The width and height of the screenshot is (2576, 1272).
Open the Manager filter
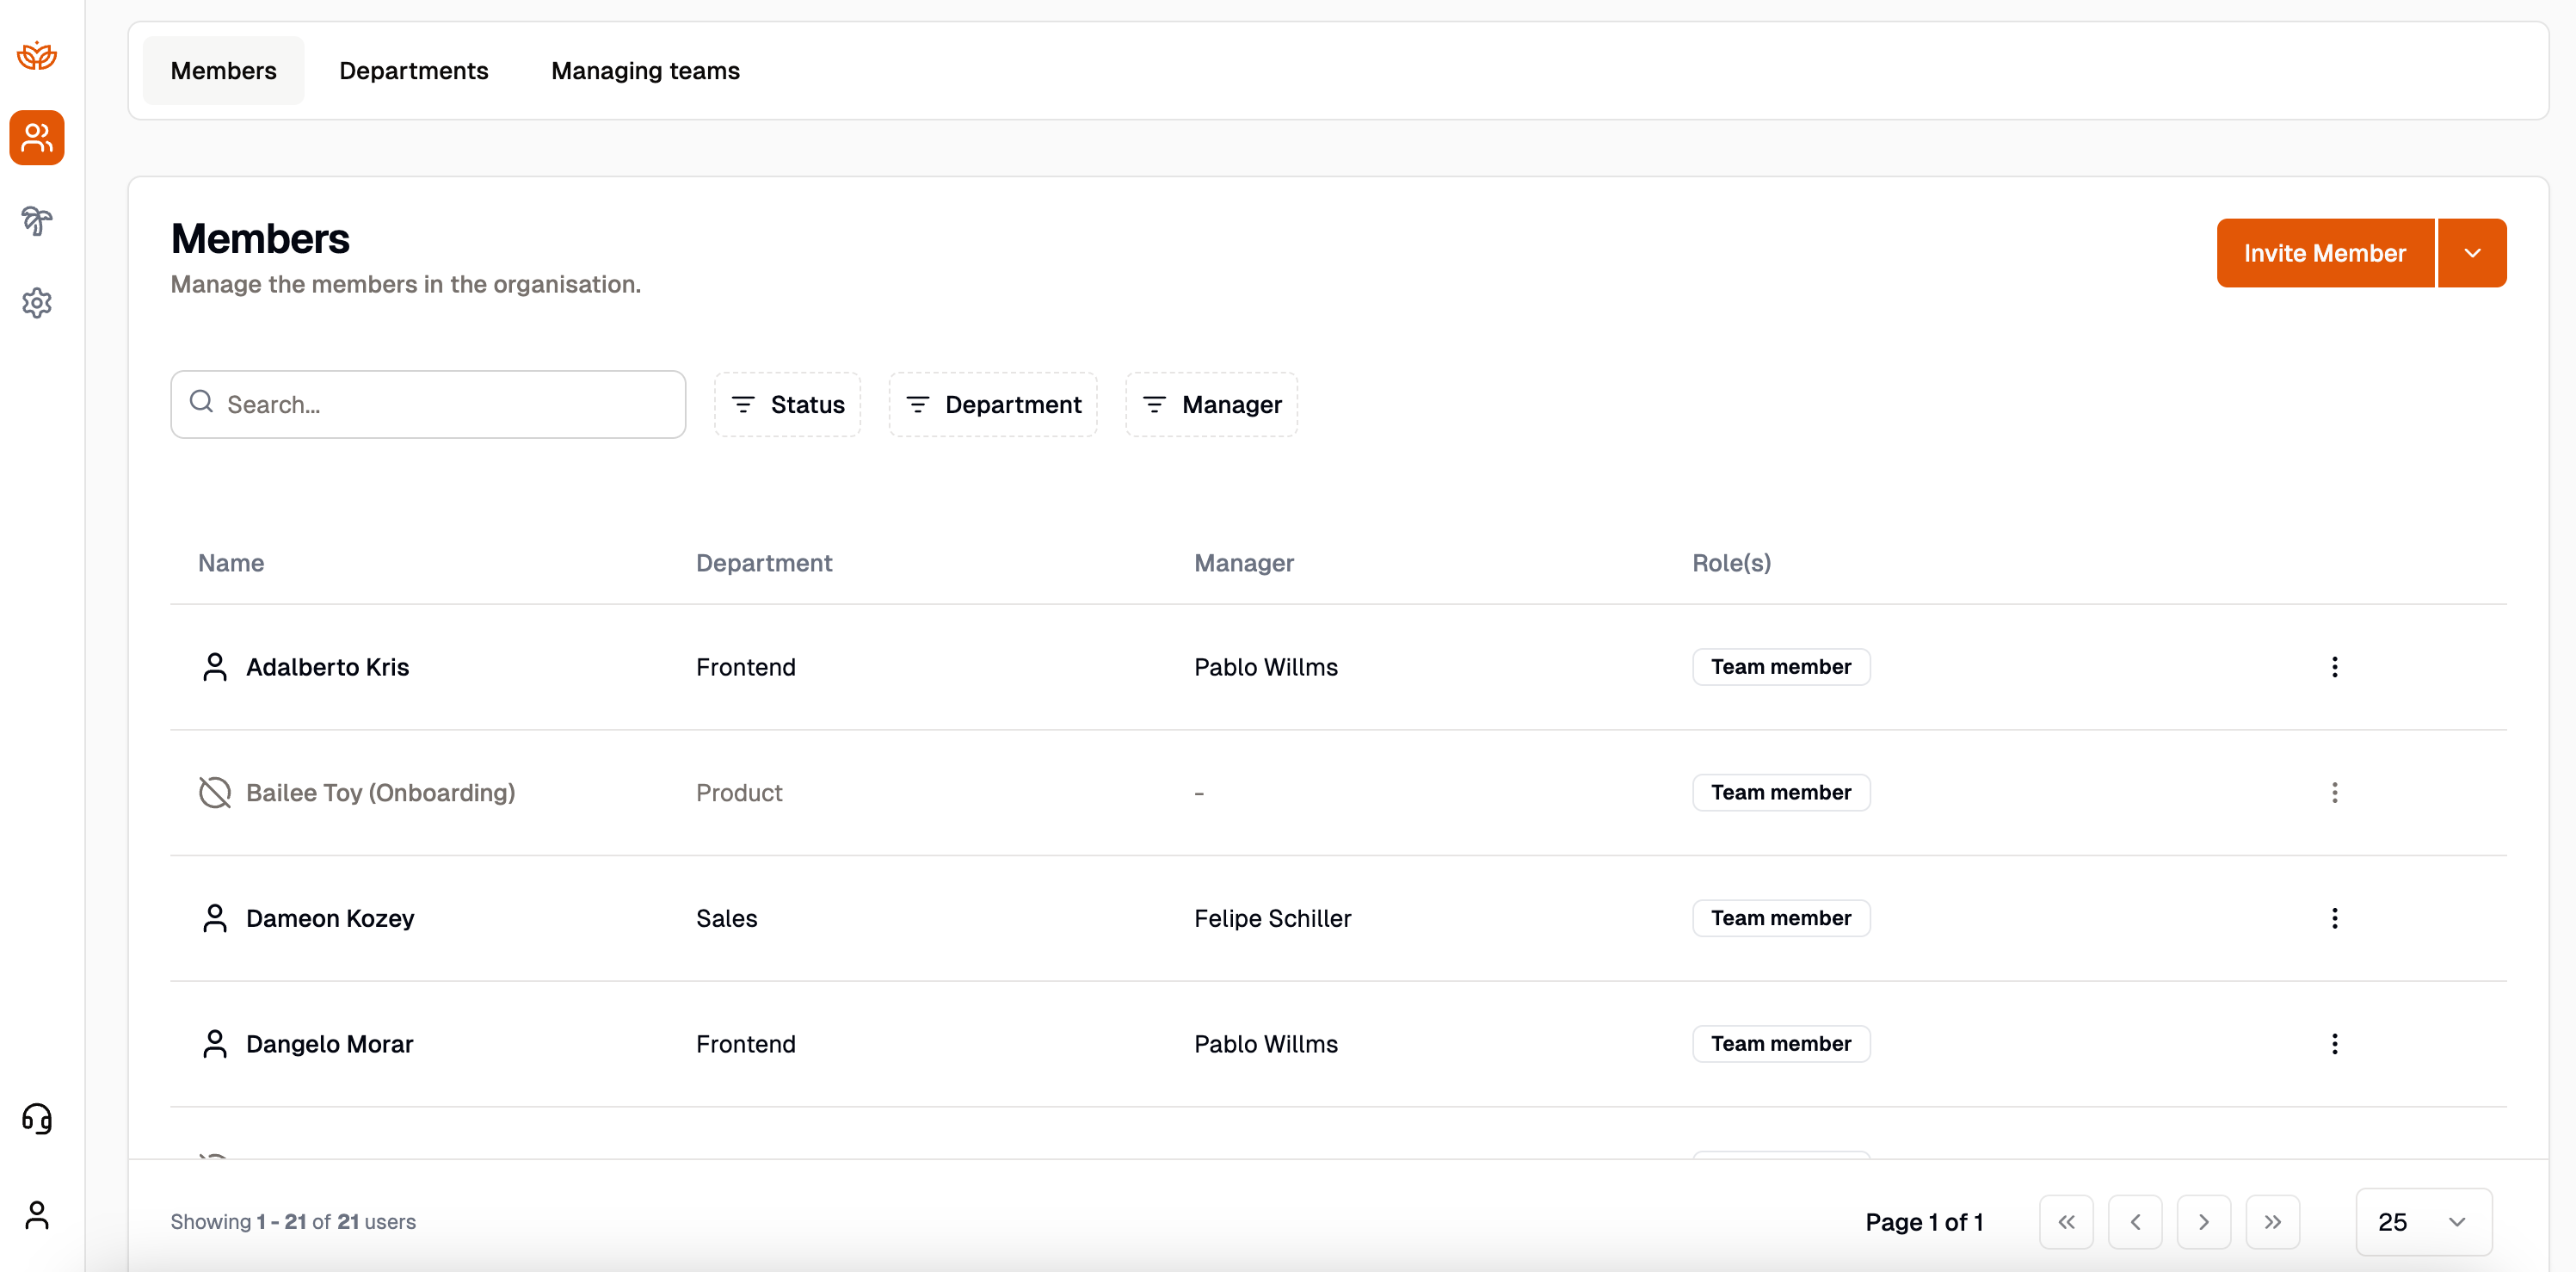point(1211,405)
